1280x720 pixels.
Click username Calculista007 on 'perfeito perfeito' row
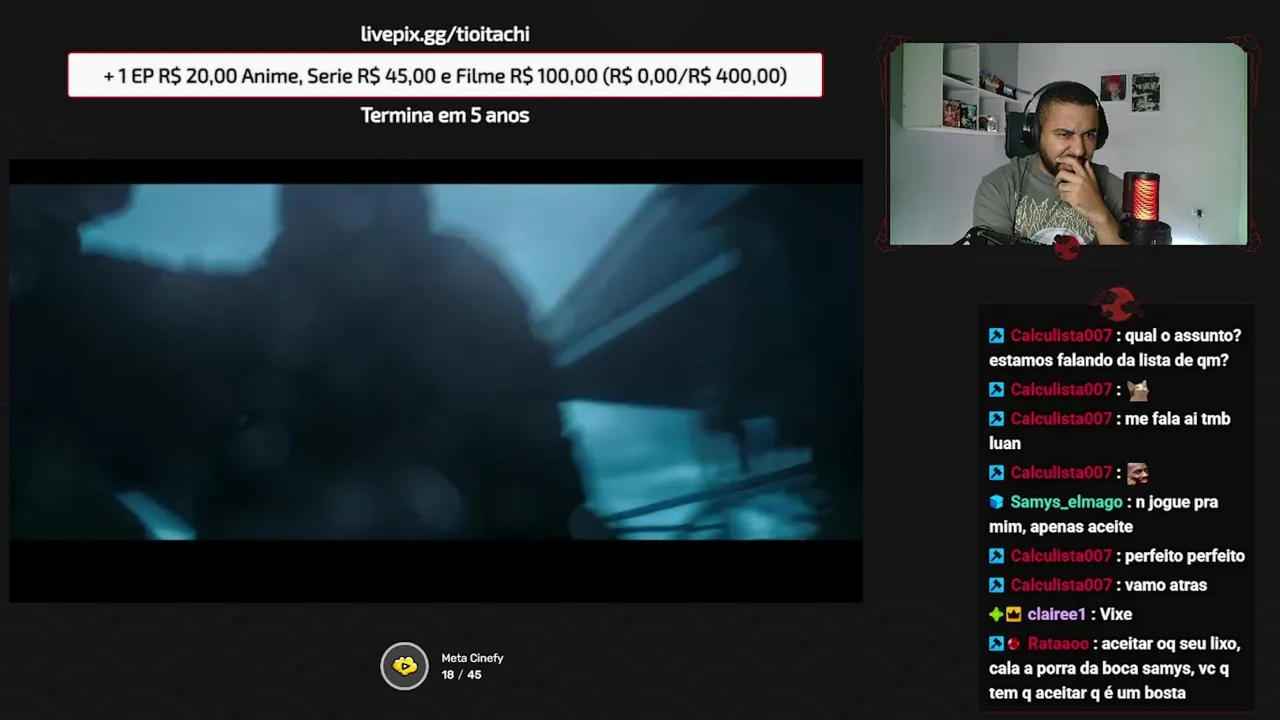(x=1061, y=556)
